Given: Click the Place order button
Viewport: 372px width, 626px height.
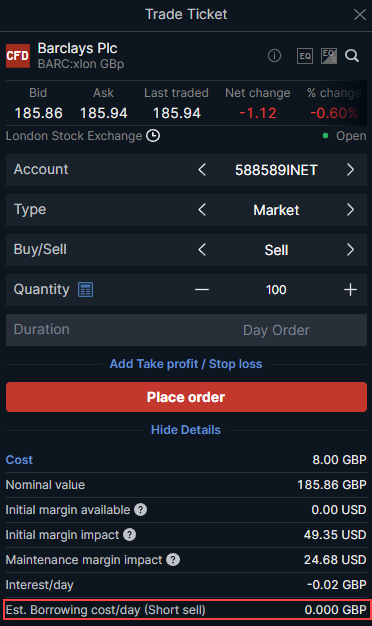Looking at the screenshot, I should (x=186, y=397).
